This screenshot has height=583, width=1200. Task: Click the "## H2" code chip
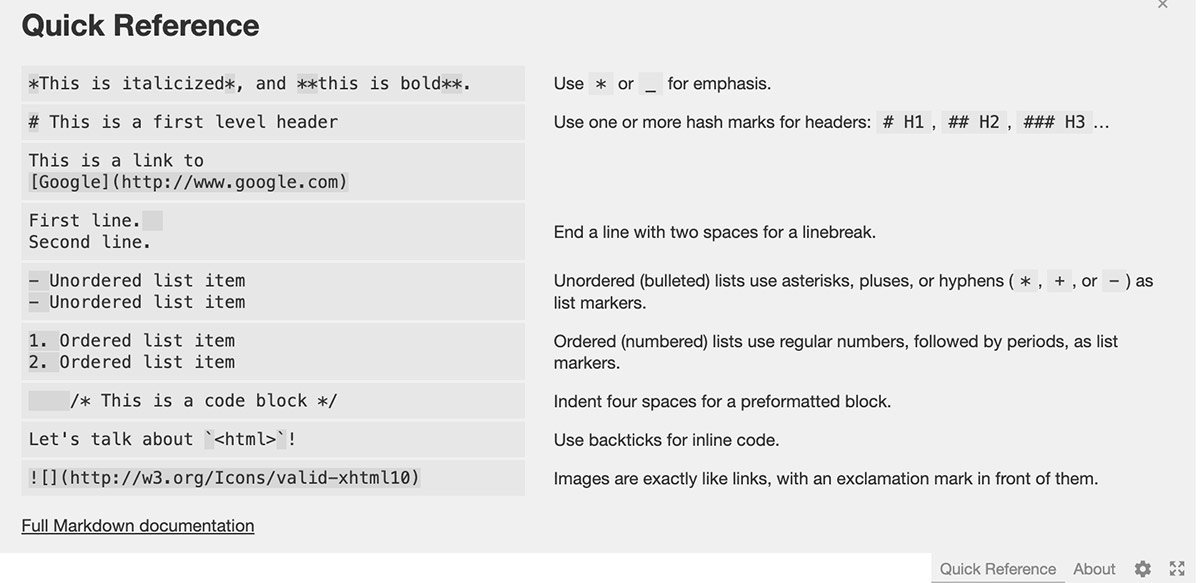(x=969, y=121)
